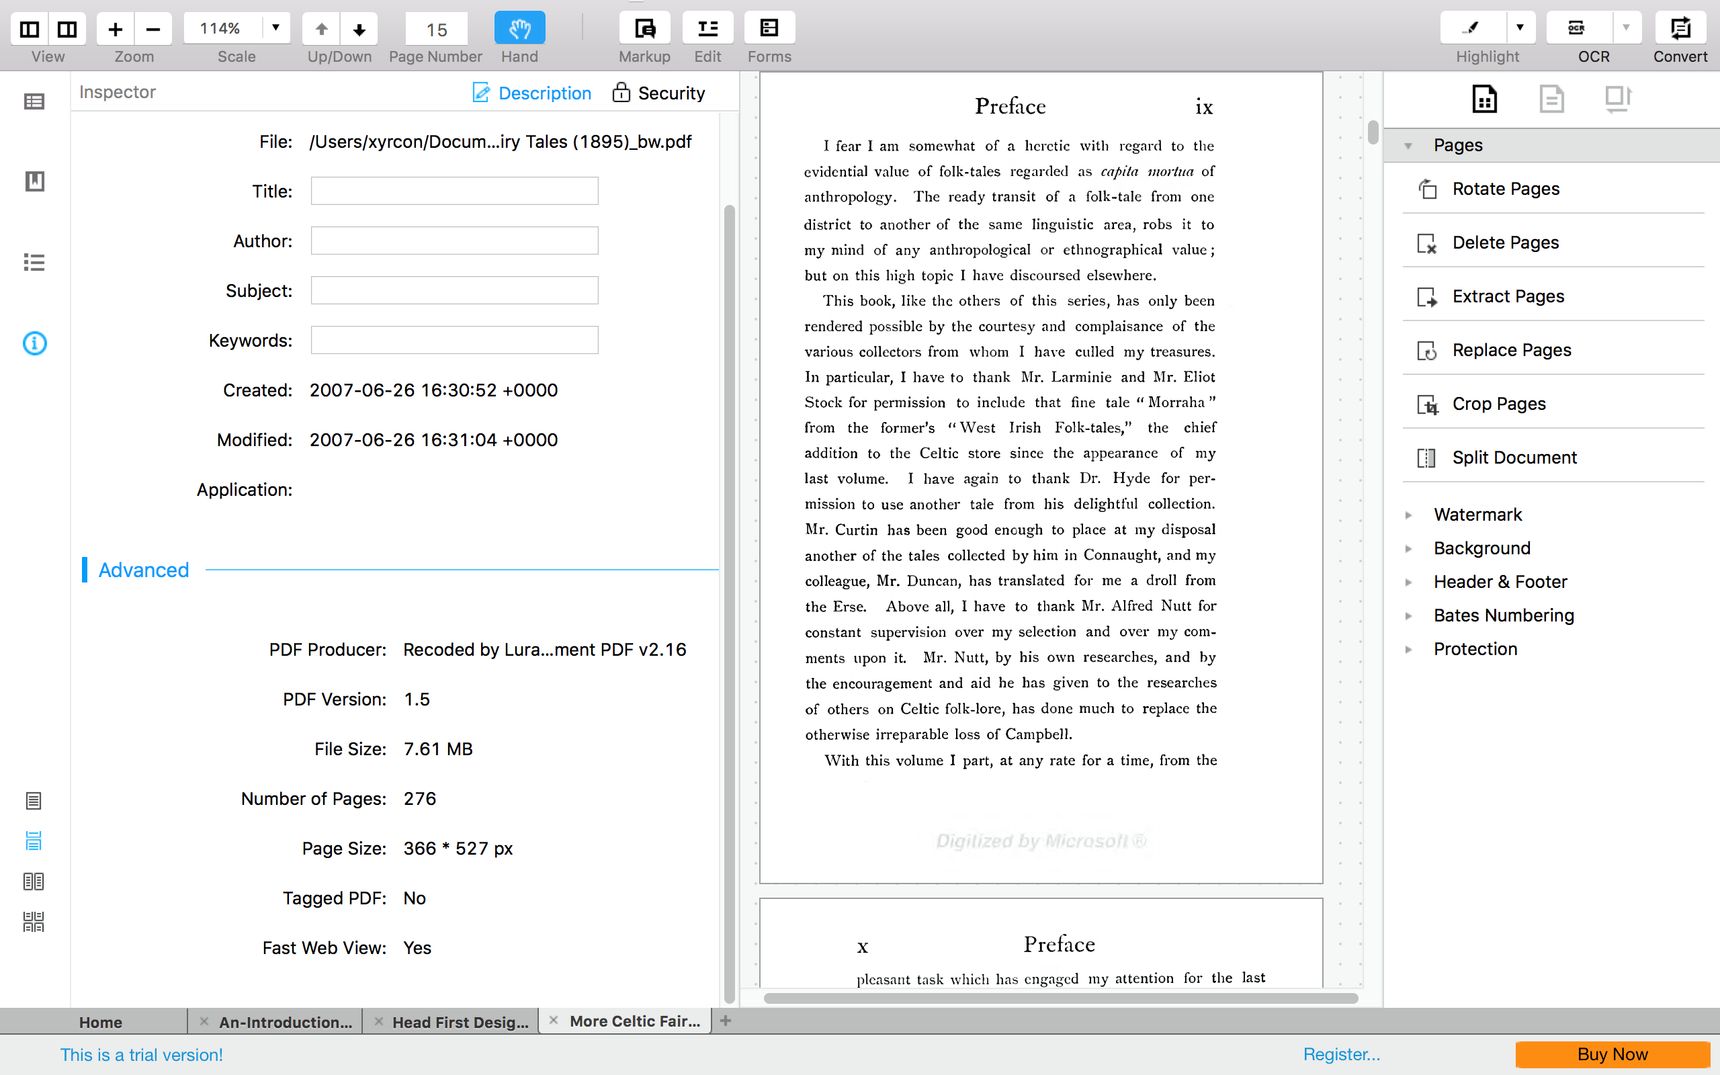Image resolution: width=1720 pixels, height=1075 pixels.
Task: Click the Buy Now button
Action: [1612, 1054]
